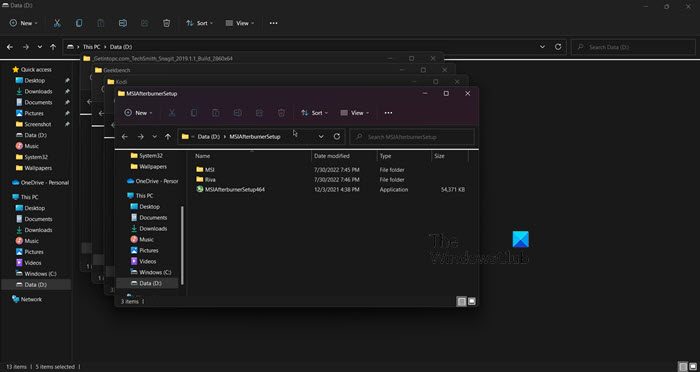This screenshot has height=372, width=700.
Task: Click the Date modified column header
Action: click(x=332, y=156)
